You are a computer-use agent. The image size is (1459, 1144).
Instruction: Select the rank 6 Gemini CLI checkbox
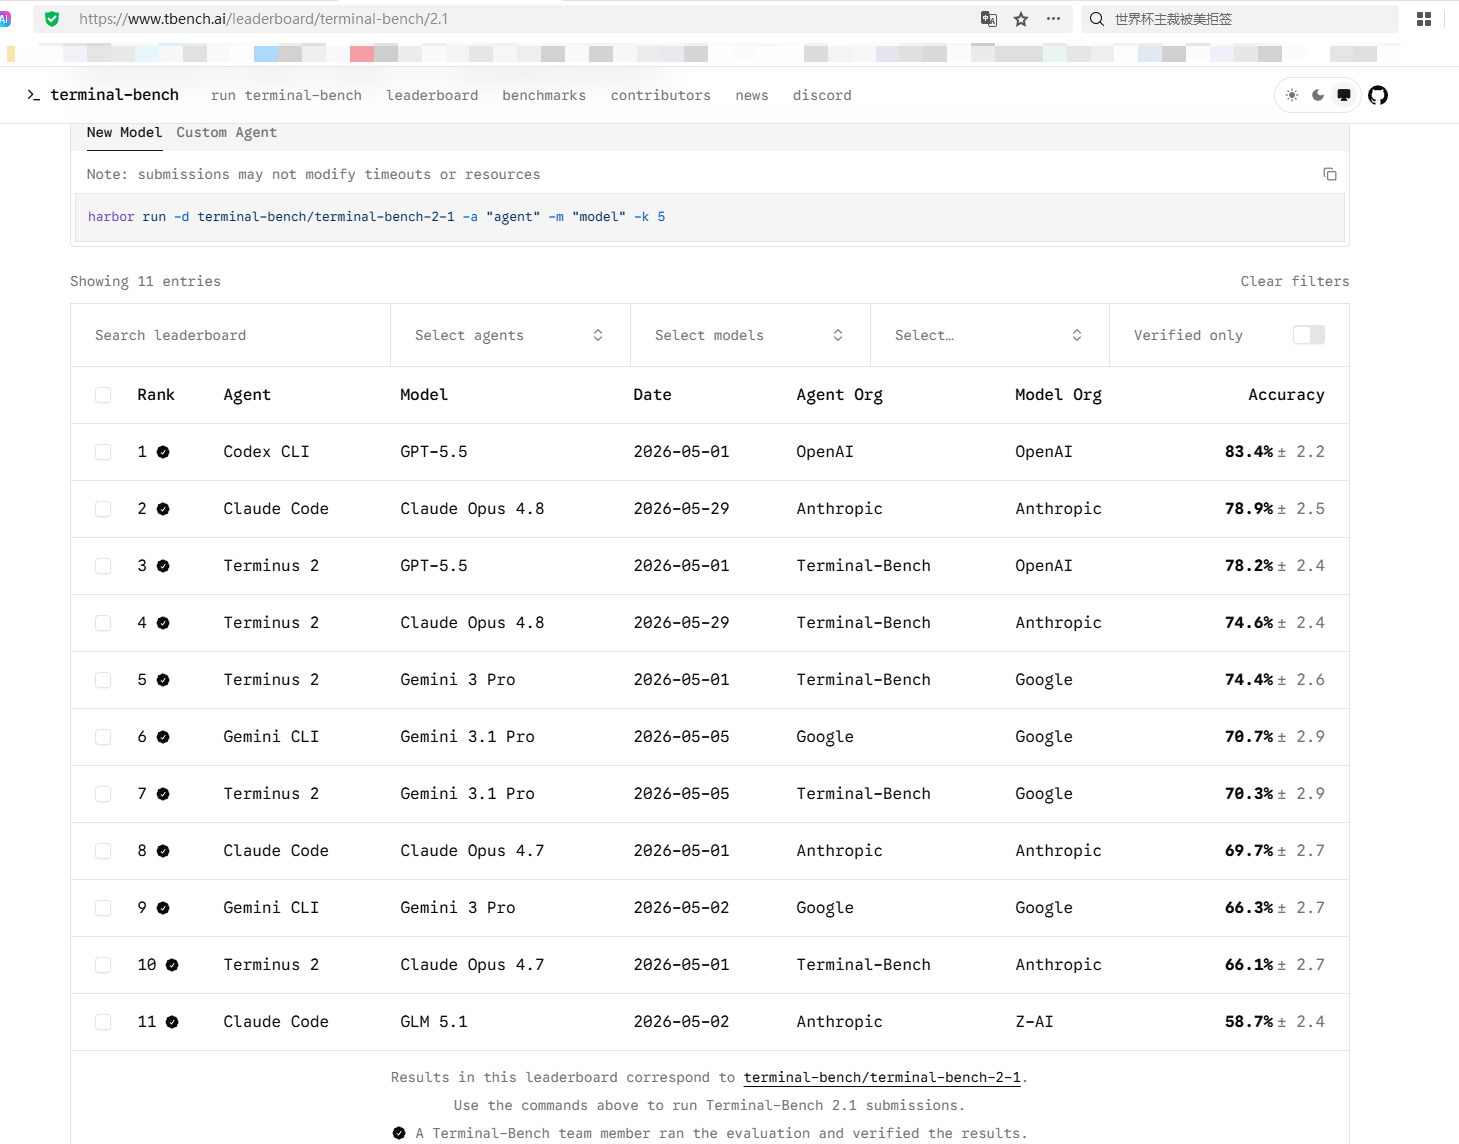tap(103, 737)
